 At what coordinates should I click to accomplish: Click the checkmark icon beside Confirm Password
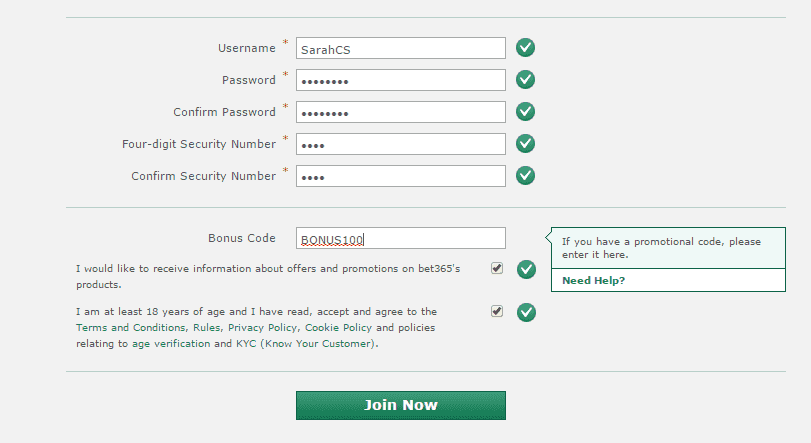point(525,112)
